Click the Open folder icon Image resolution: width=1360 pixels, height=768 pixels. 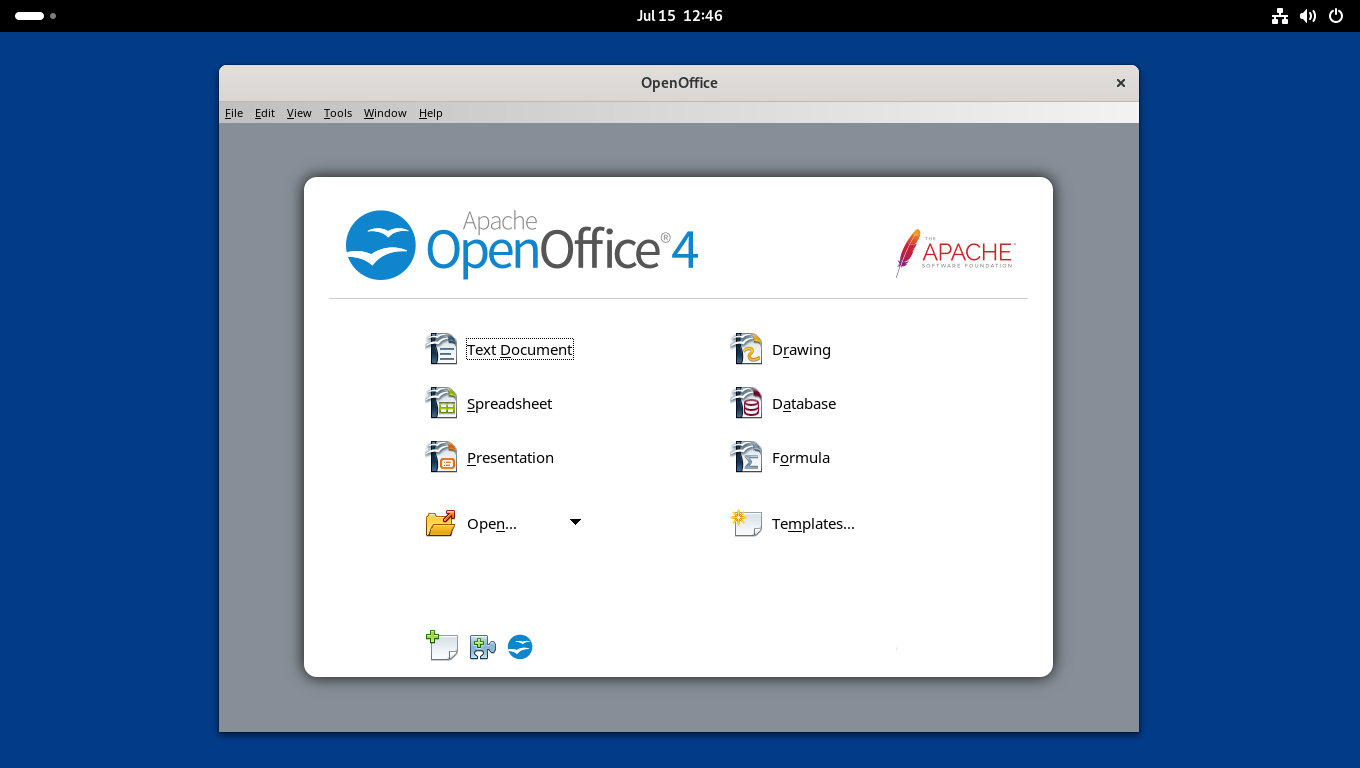tap(441, 523)
